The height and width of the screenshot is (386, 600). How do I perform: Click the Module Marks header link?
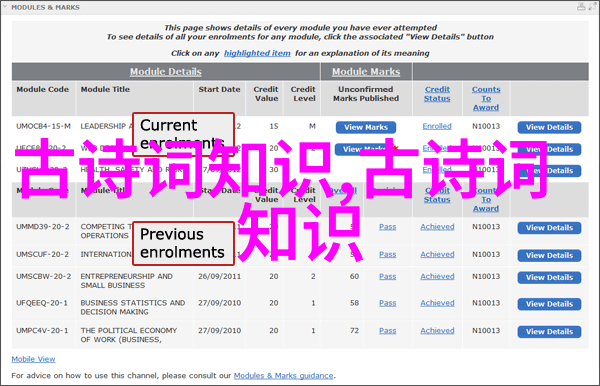tap(366, 72)
